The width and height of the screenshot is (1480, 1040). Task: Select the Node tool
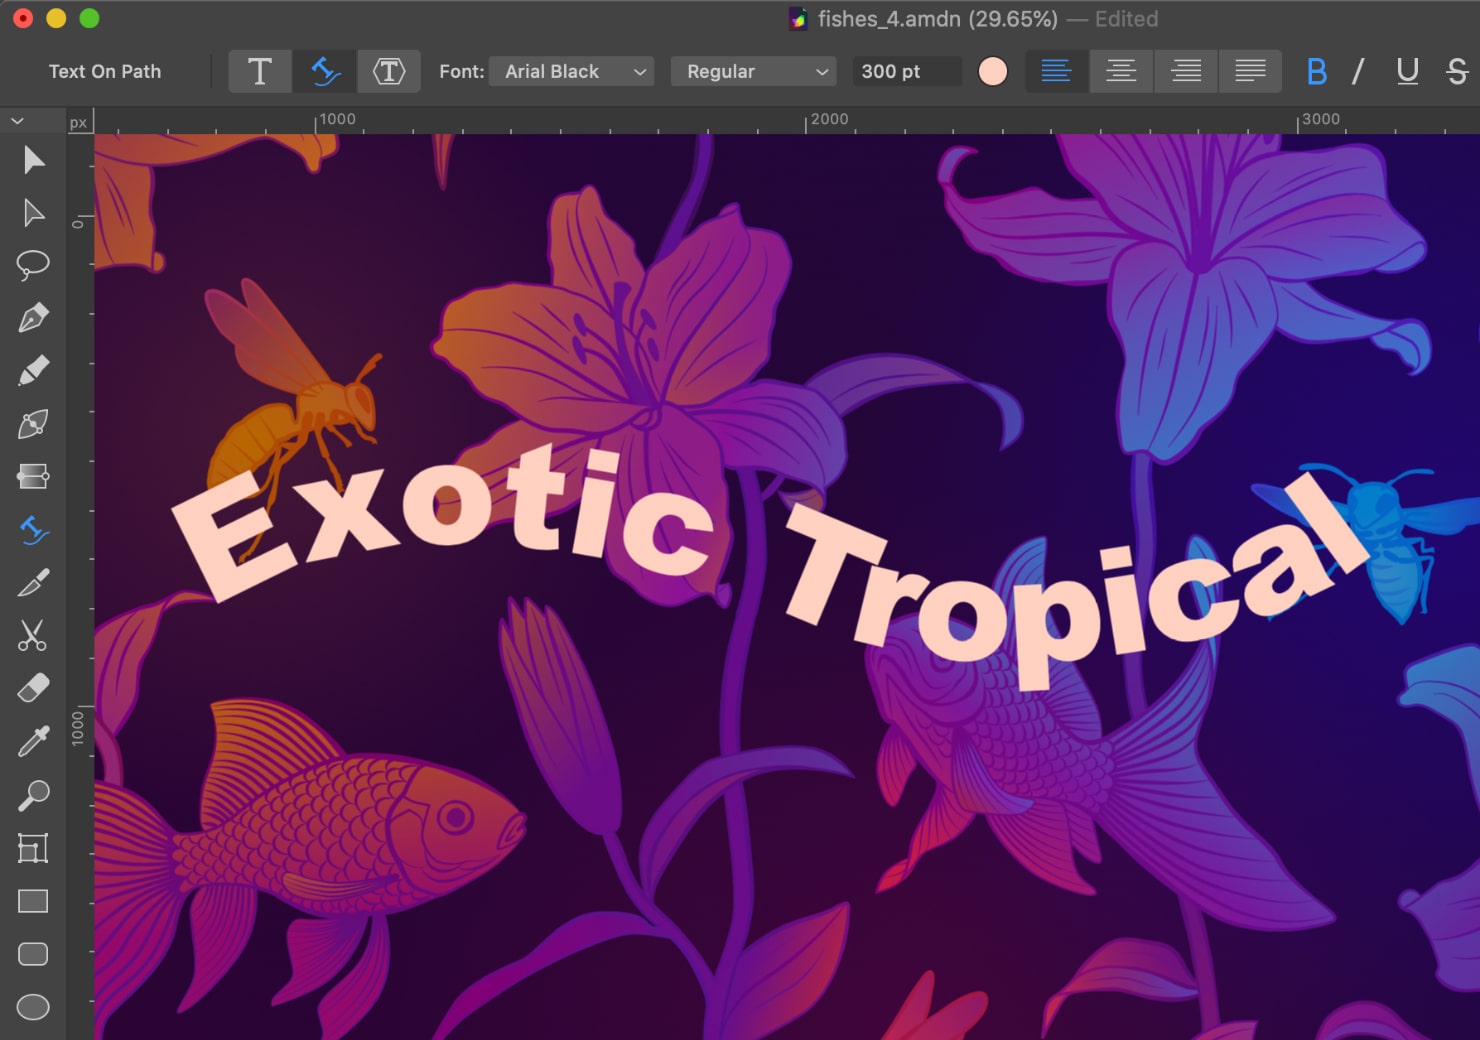33,213
